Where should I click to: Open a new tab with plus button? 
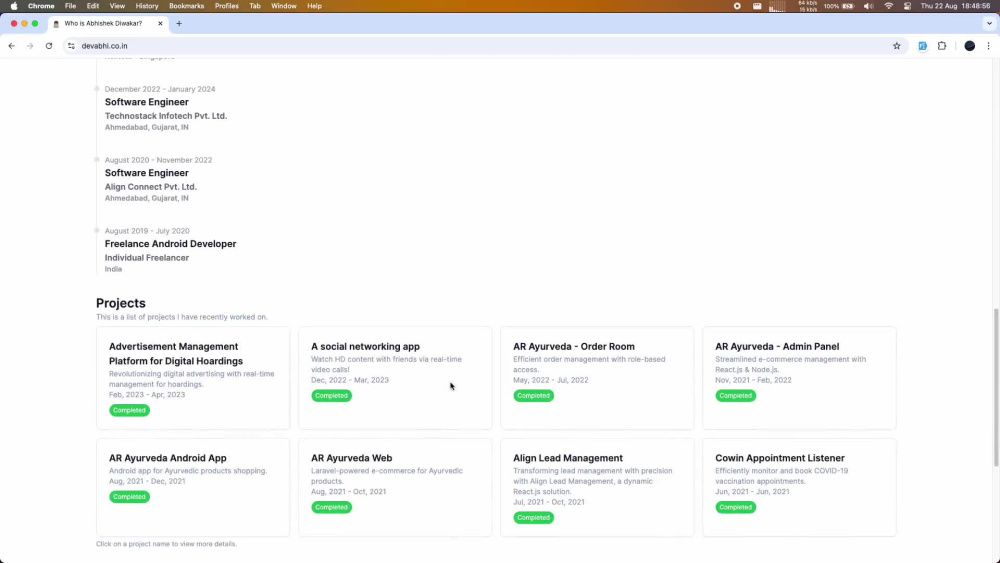[x=179, y=24]
